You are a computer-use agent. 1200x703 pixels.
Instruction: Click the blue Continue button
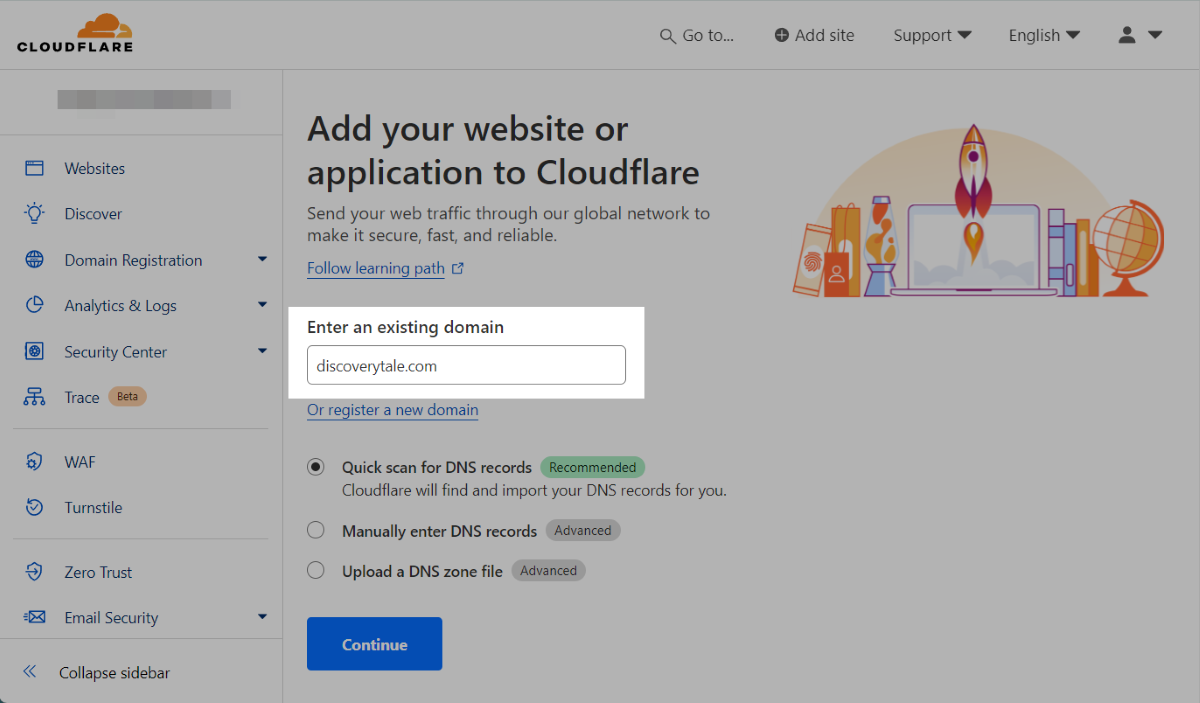374,644
